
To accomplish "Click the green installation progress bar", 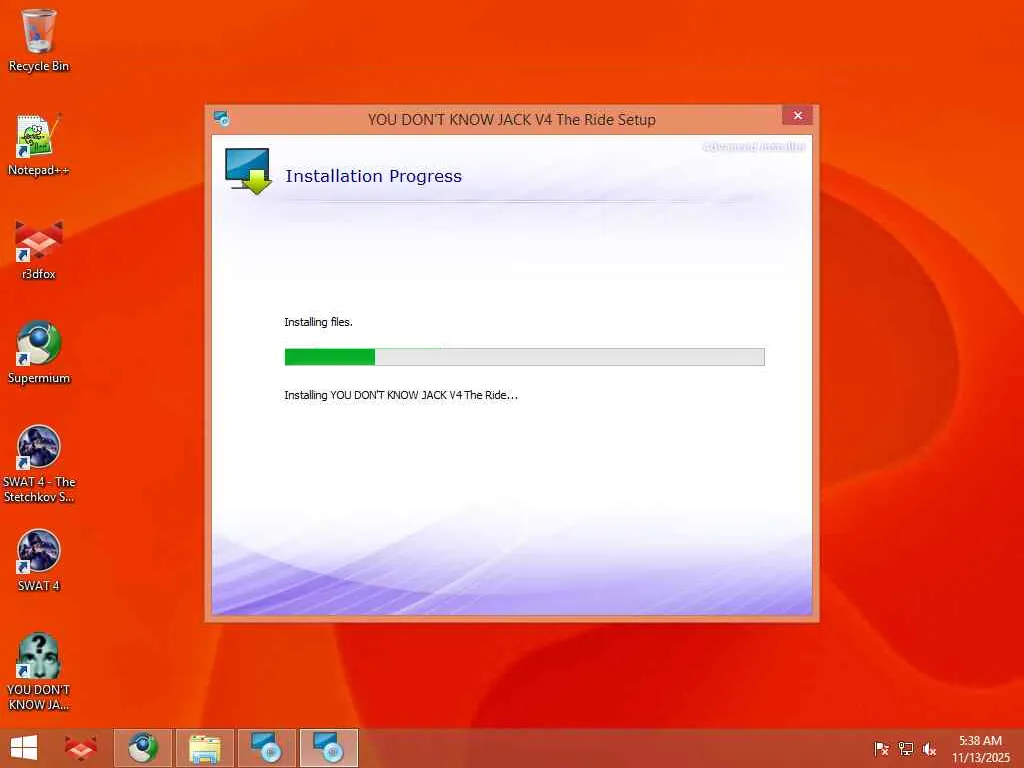I will [524, 357].
